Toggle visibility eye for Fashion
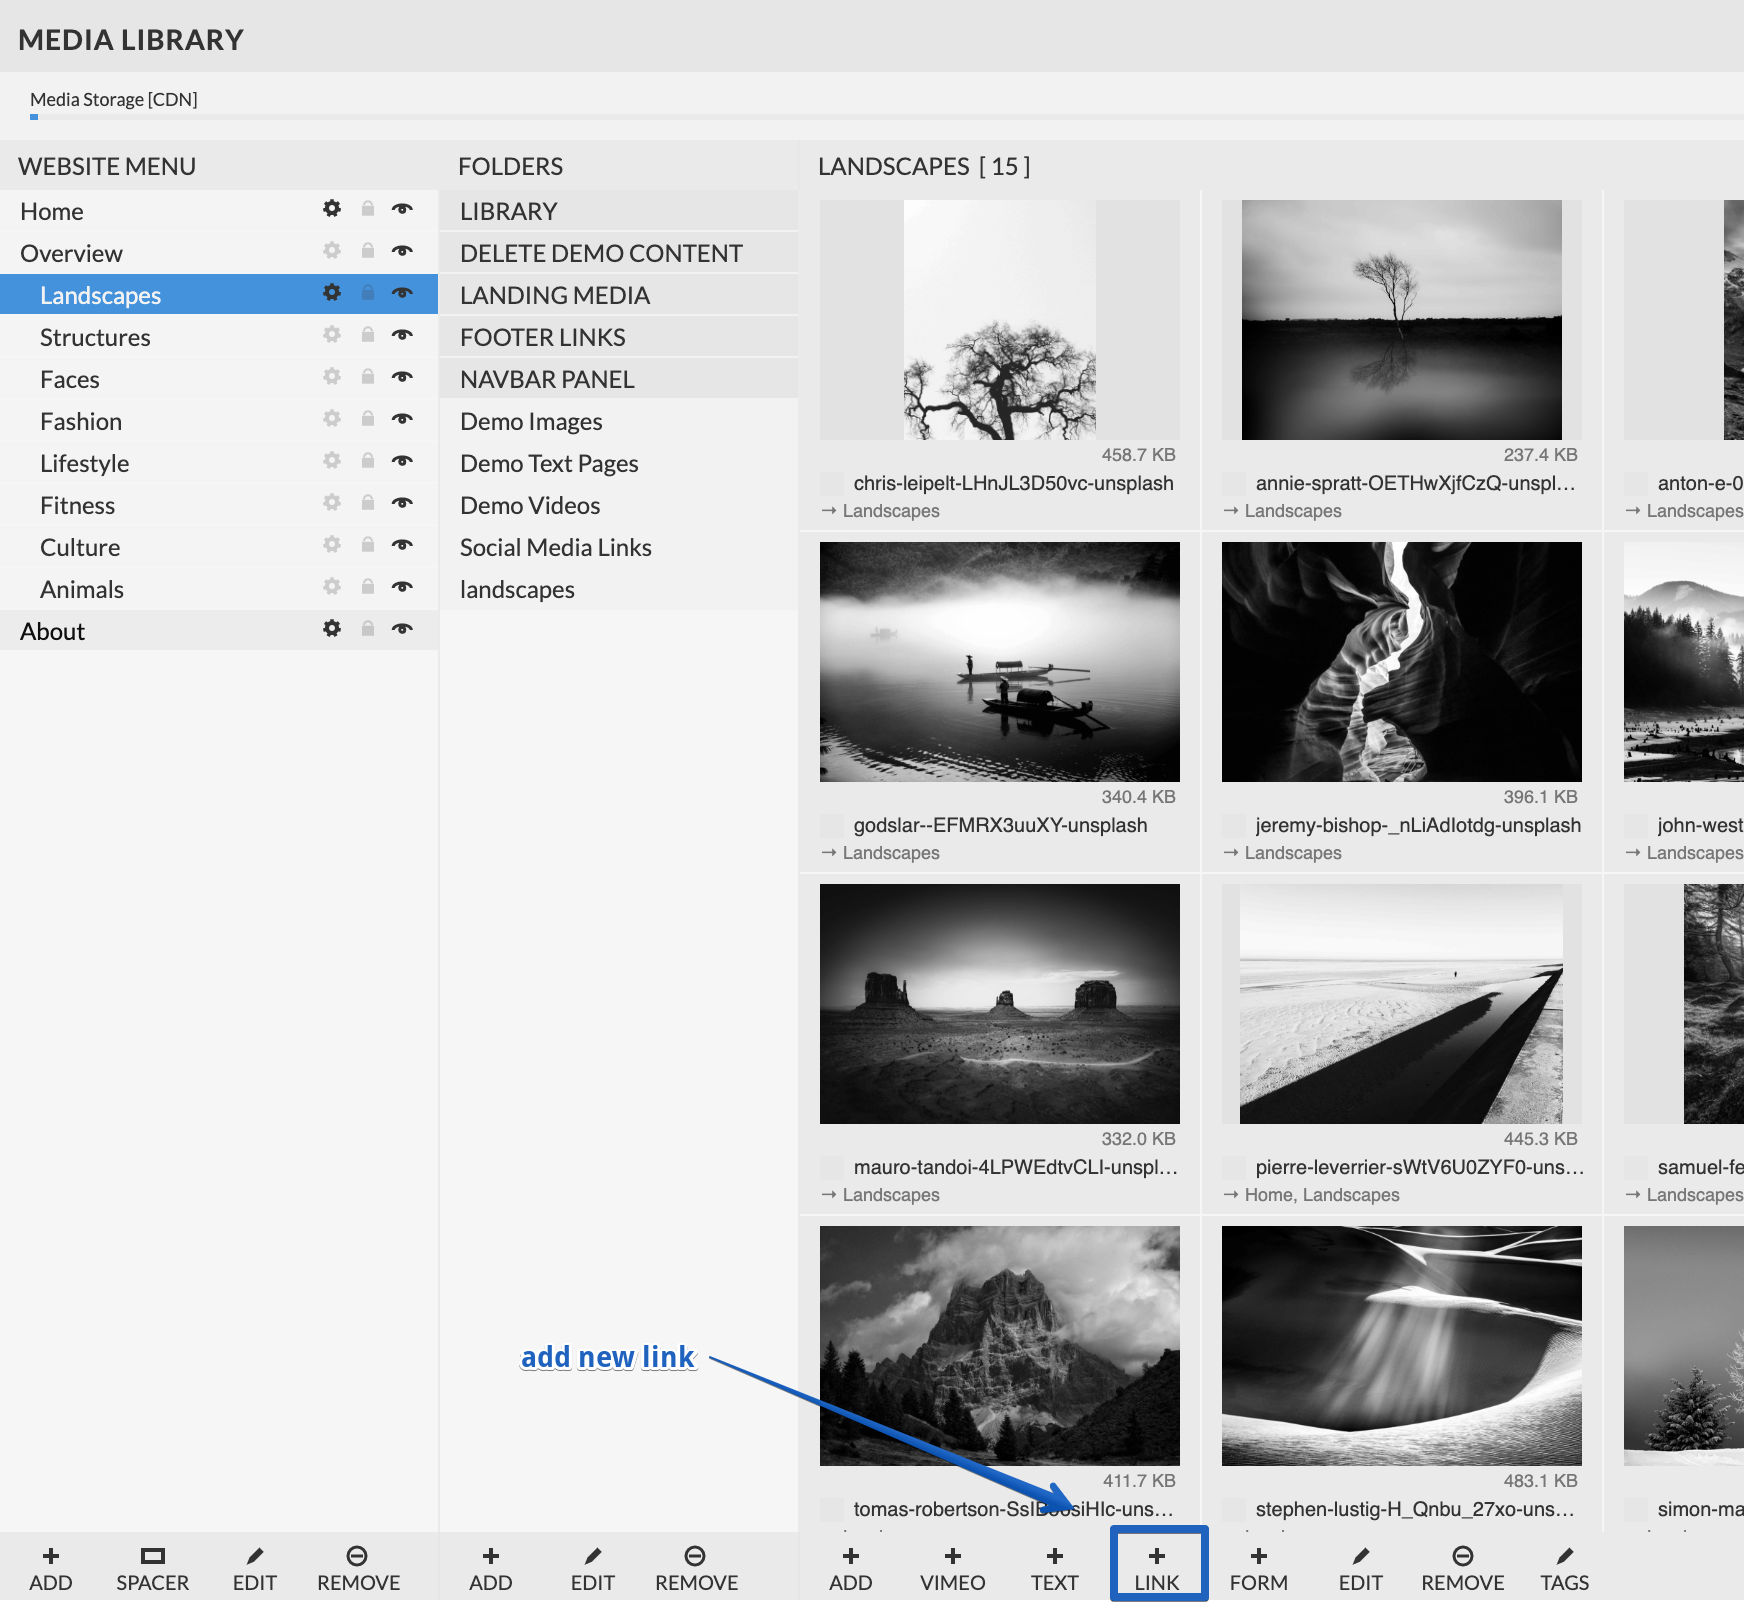This screenshot has height=1605, width=1744. pos(402,419)
